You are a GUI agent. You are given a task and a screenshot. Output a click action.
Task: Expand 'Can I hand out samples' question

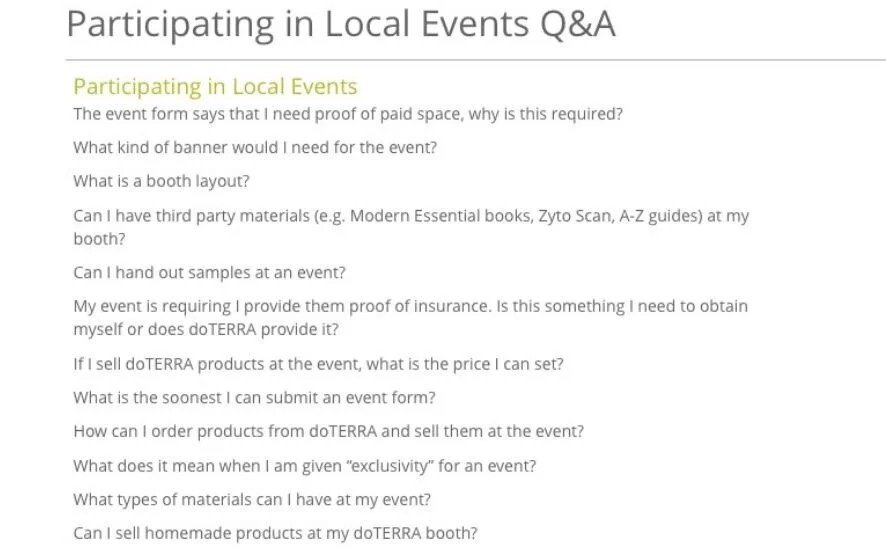[209, 272]
